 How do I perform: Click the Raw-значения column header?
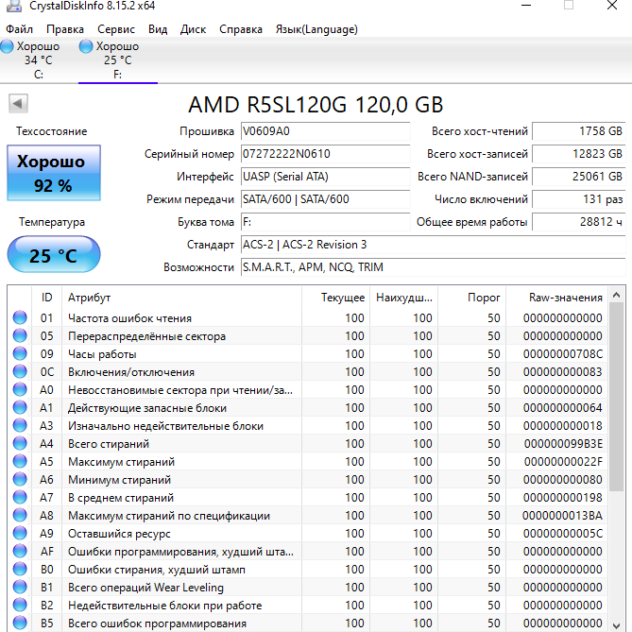[x=557, y=297]
